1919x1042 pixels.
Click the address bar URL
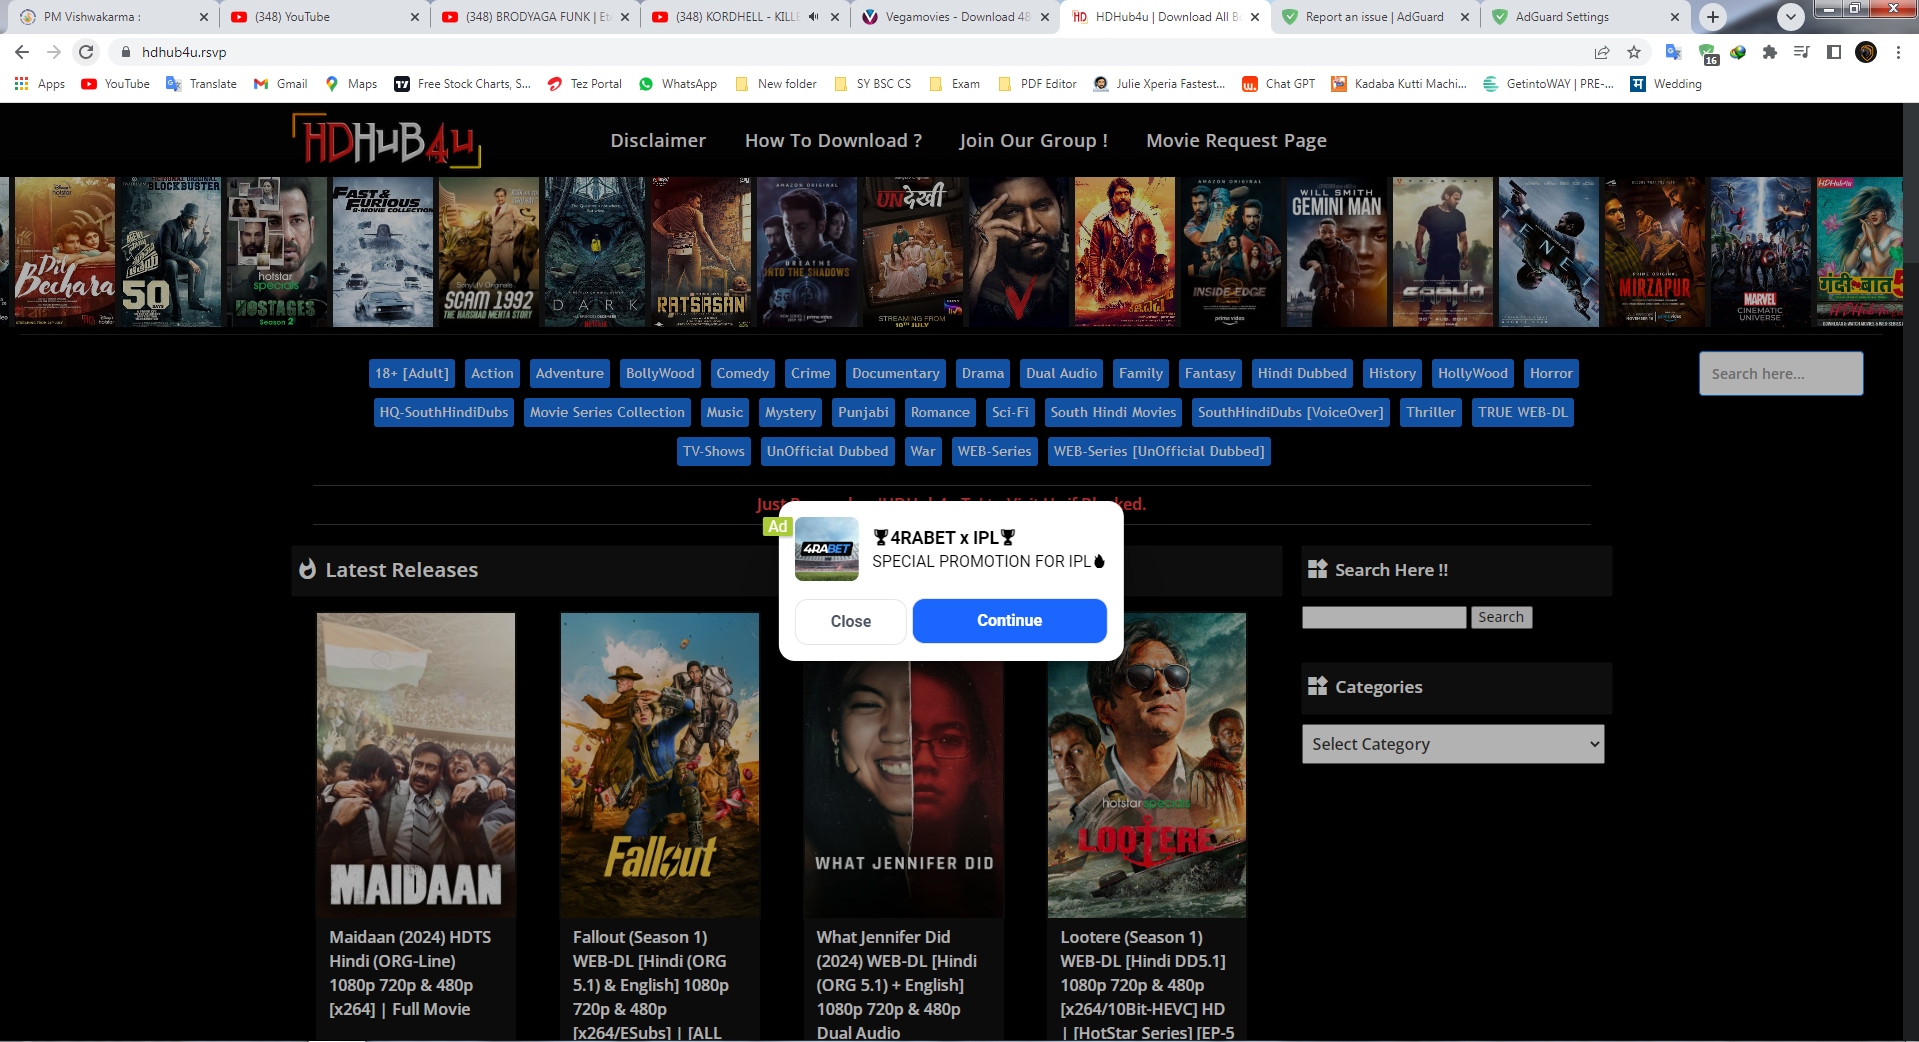coord(184,52)
